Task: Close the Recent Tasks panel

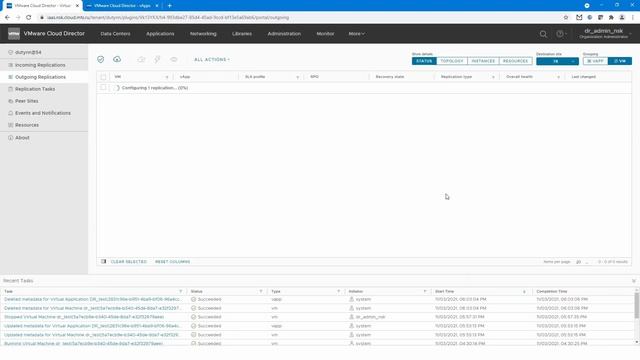Action: point(633,281)
